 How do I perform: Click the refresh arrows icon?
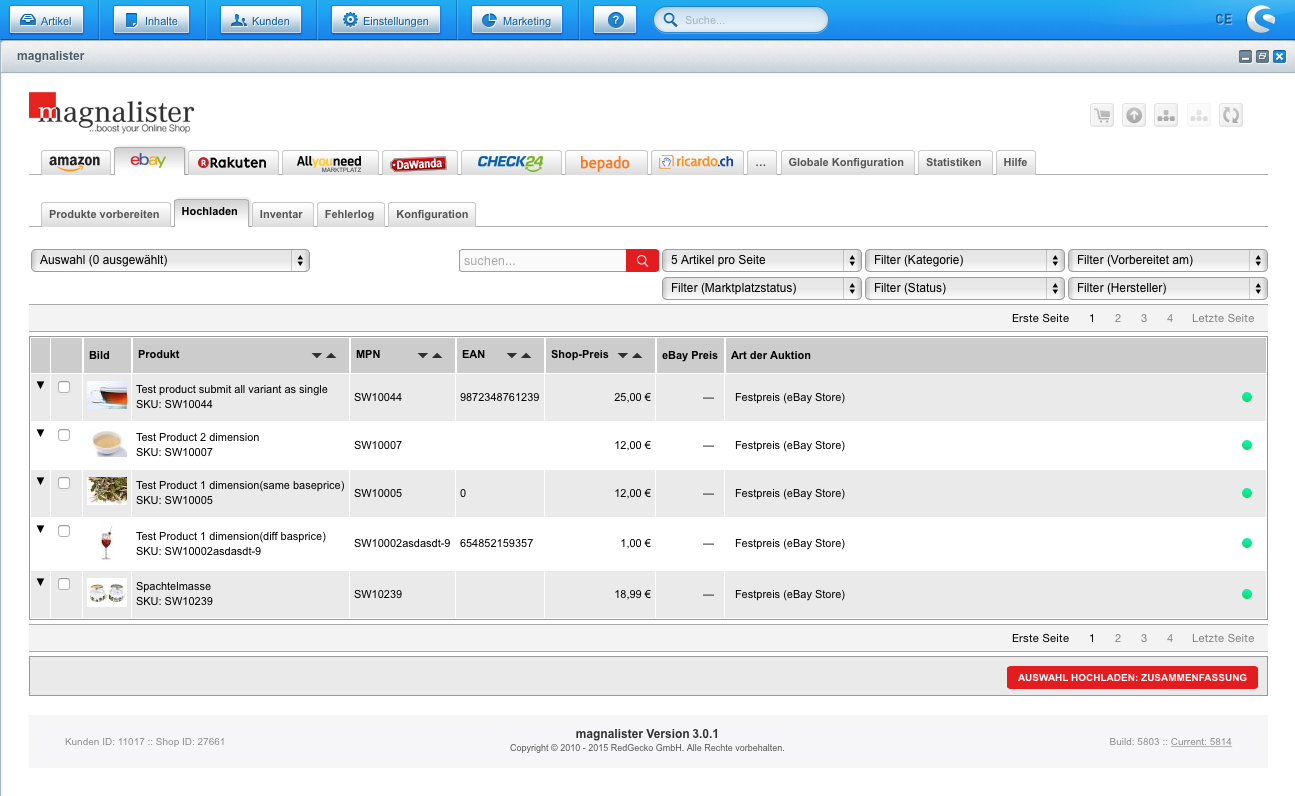[x=1231, y=115]
